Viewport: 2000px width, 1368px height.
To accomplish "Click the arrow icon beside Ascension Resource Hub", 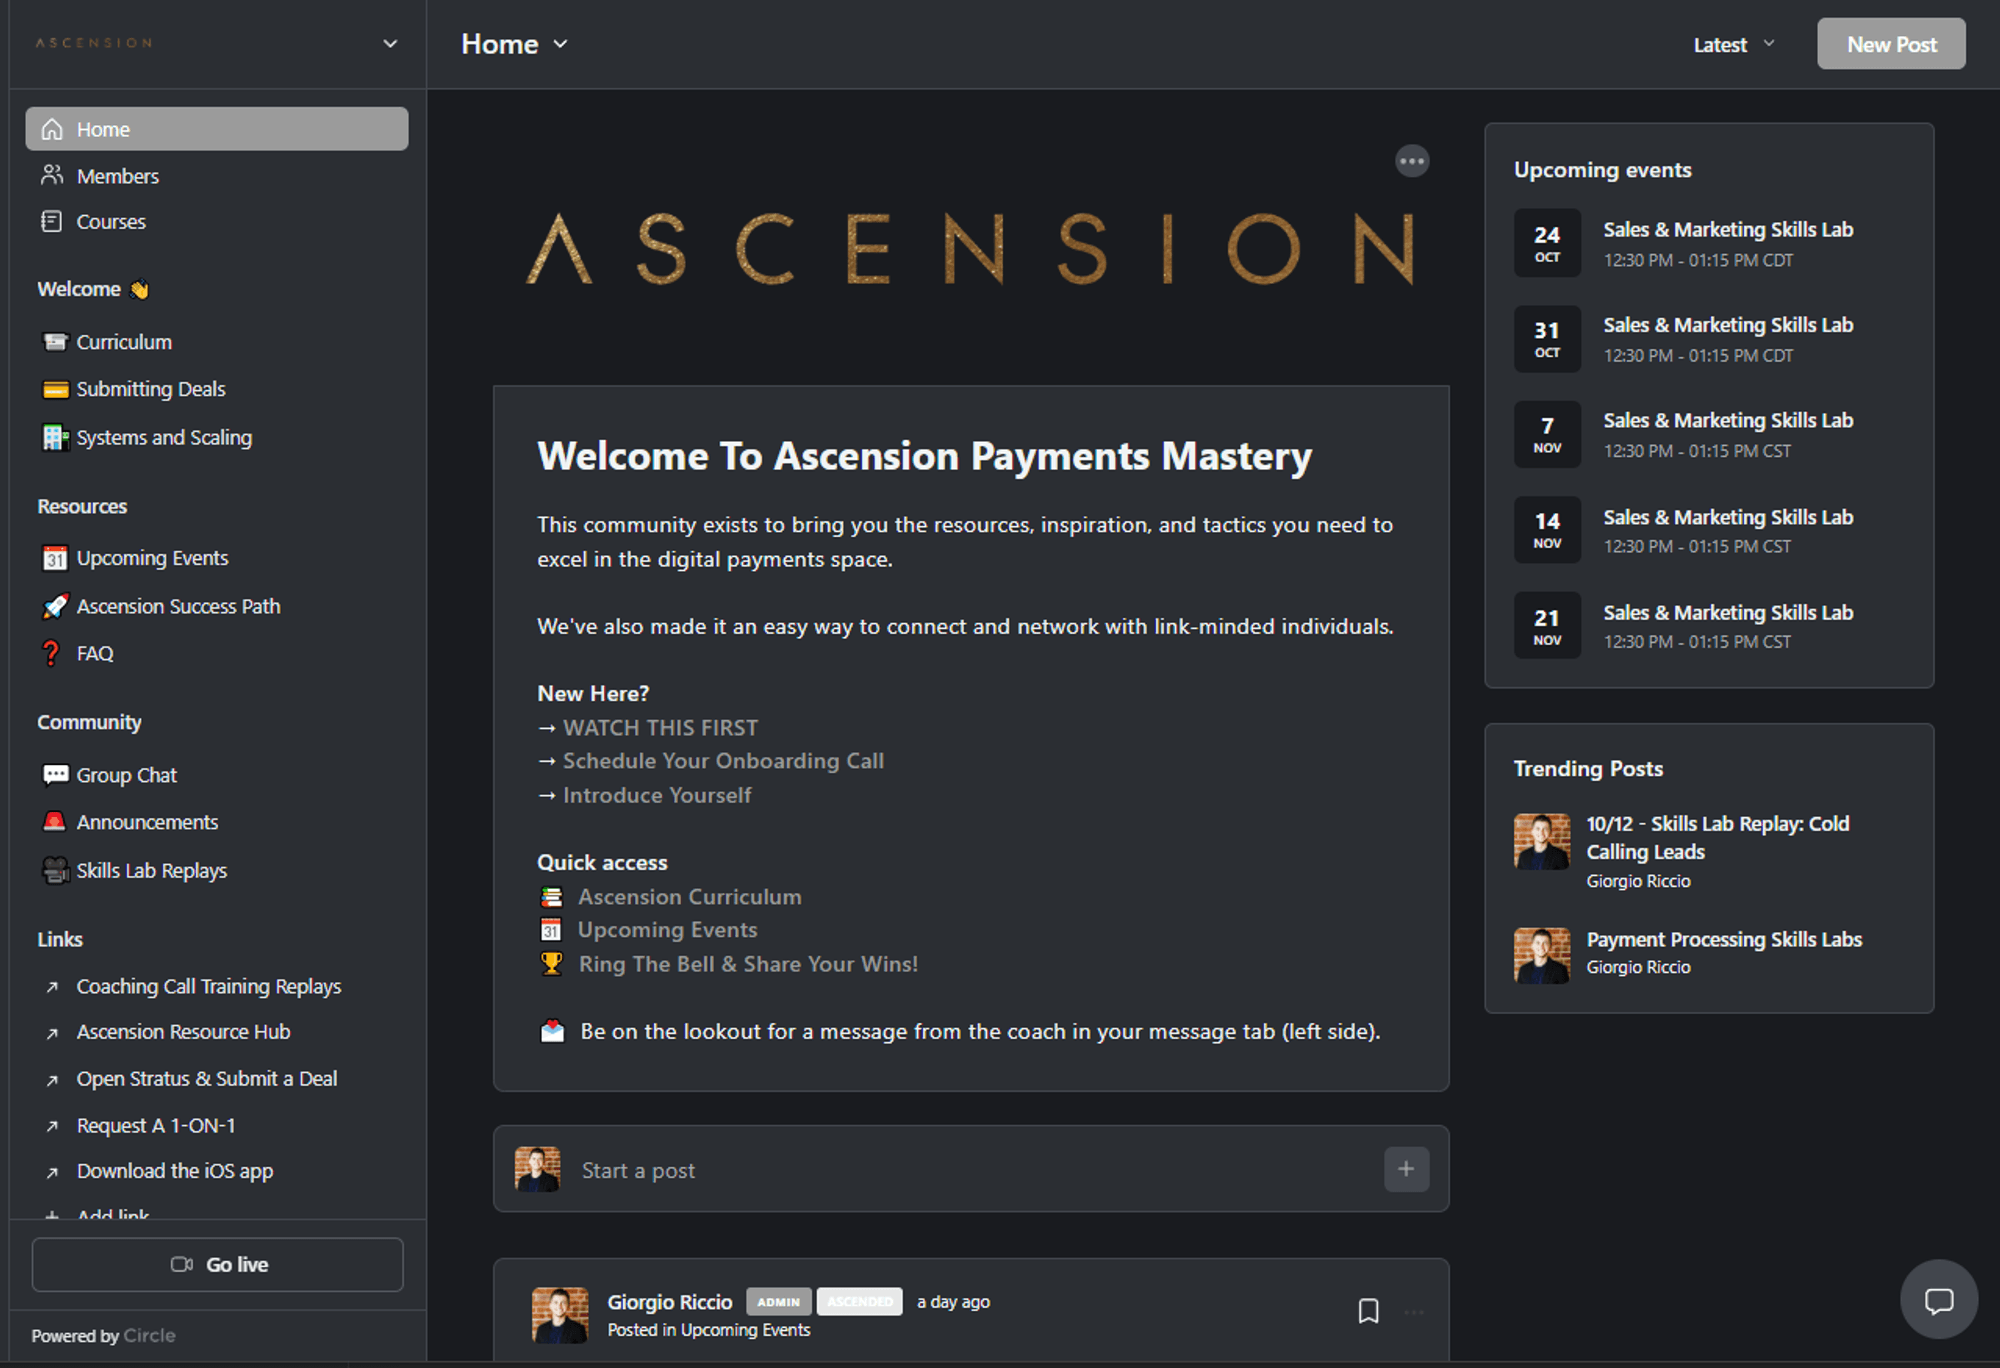I will (x=52, y=1033).
